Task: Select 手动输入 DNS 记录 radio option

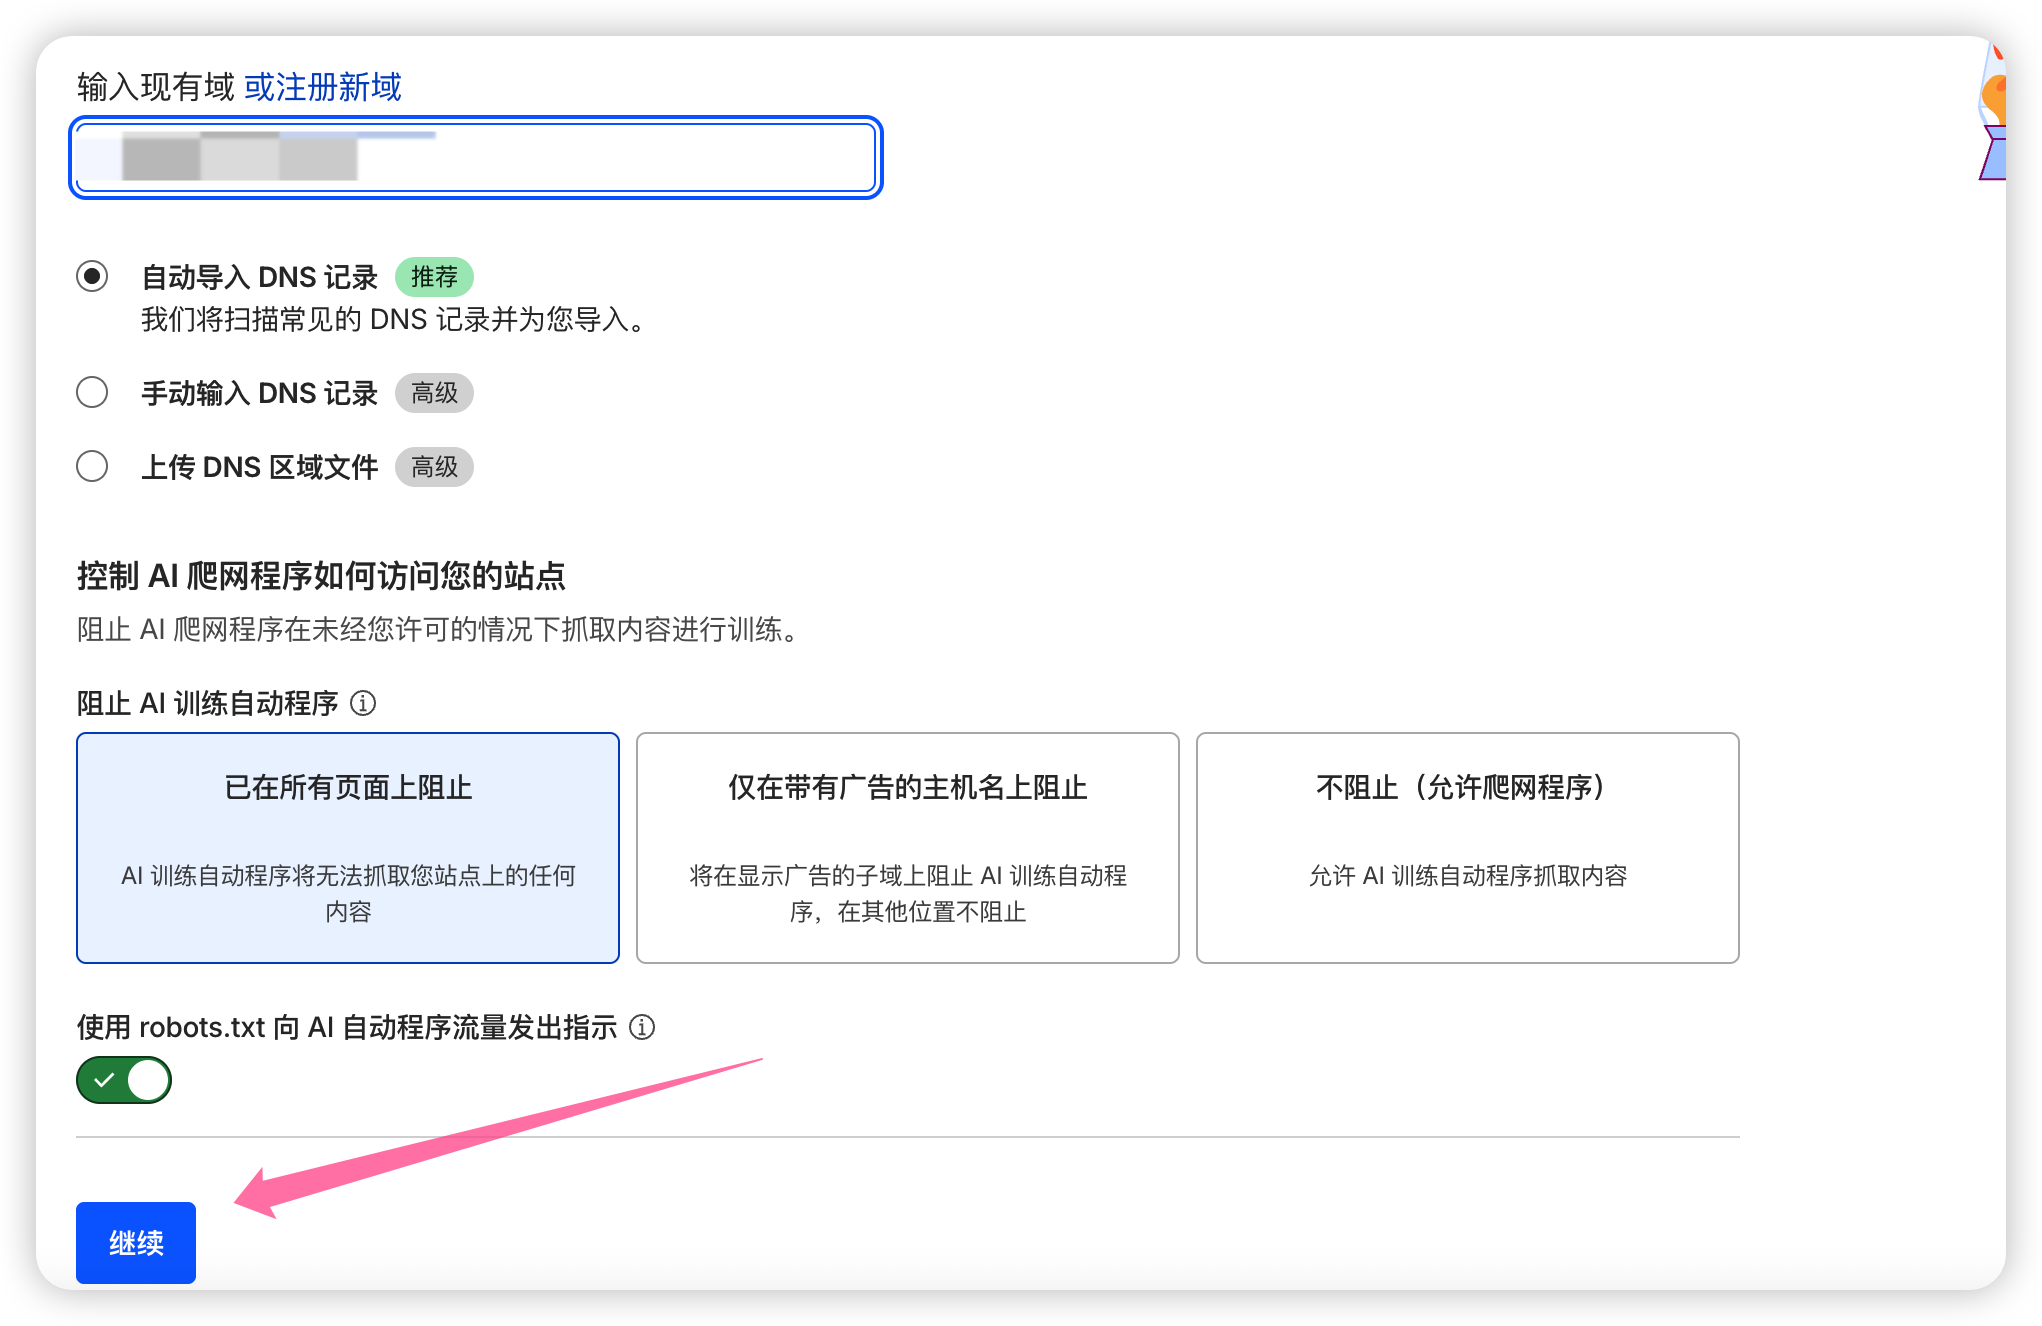Action: coord(92,392)
